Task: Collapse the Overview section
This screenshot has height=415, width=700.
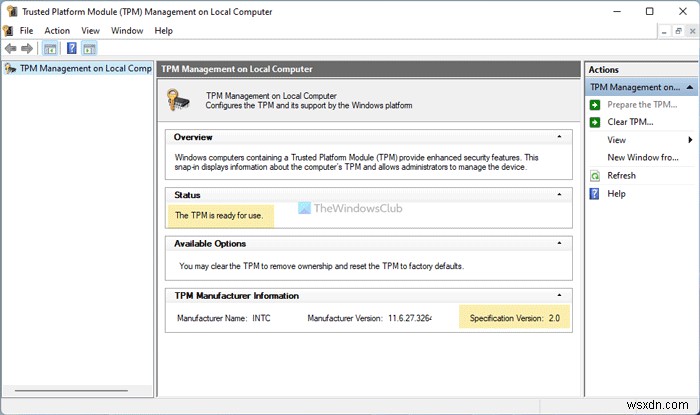Action: 559,137
